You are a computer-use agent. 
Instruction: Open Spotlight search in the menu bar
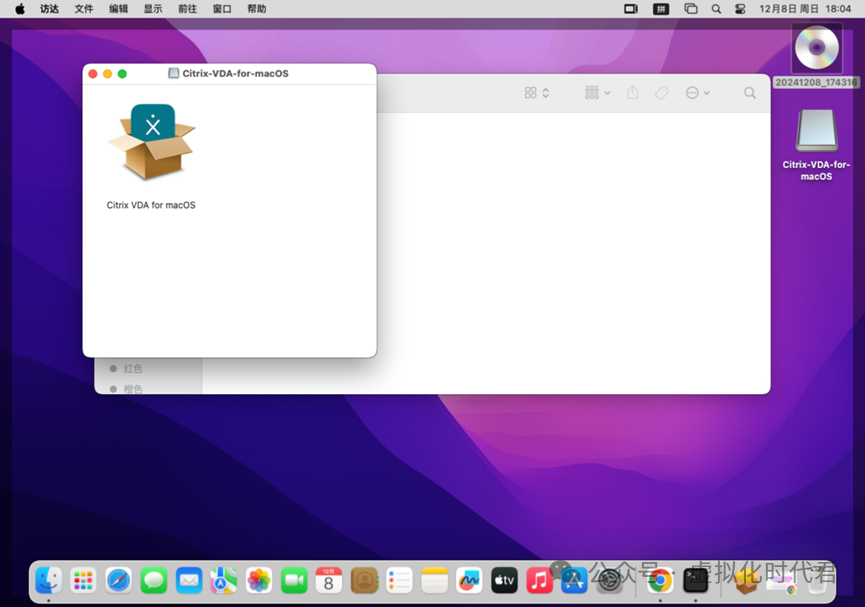coord(716,9)
